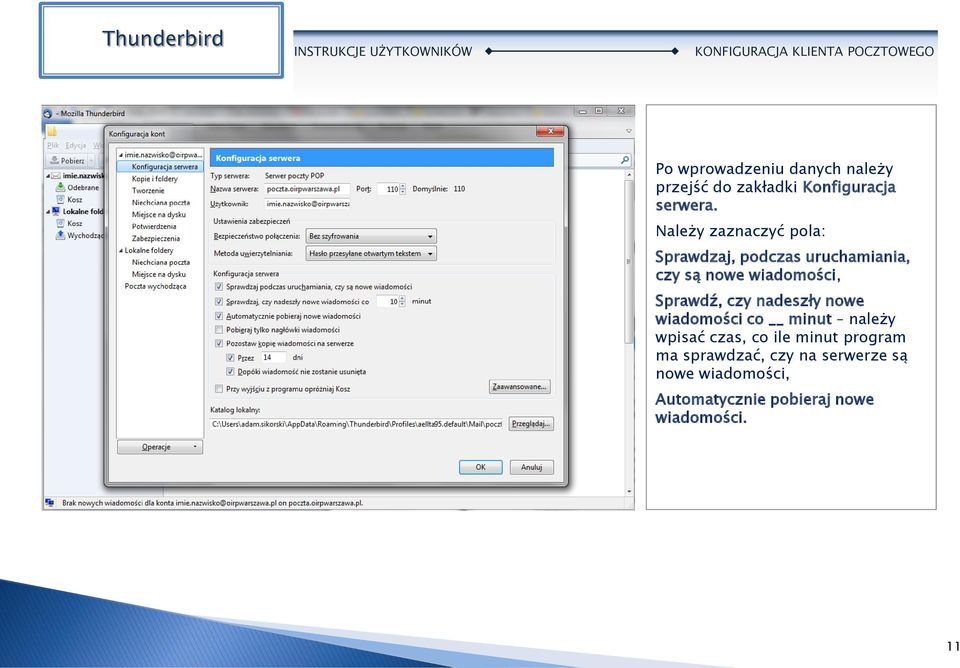
Task: Click the Lokalne foldery computer icon
Action: (x=56, y=211)
